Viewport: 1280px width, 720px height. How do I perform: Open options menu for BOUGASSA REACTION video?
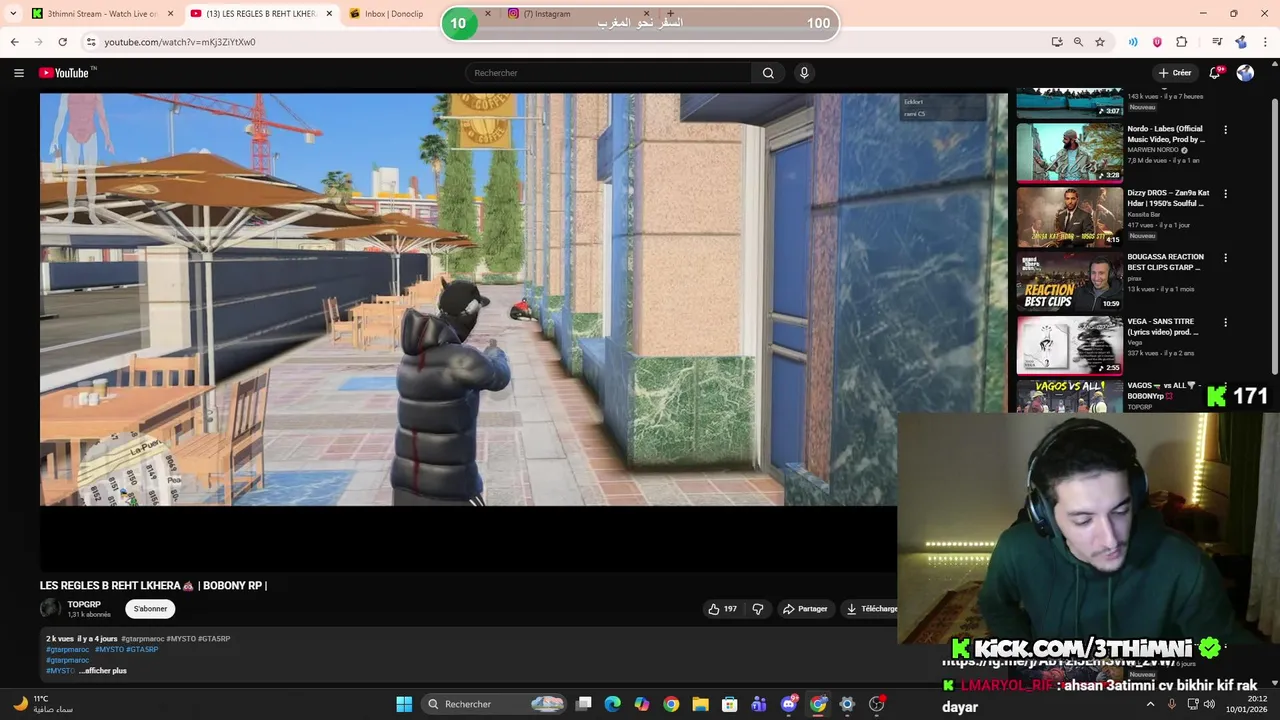1225,258
